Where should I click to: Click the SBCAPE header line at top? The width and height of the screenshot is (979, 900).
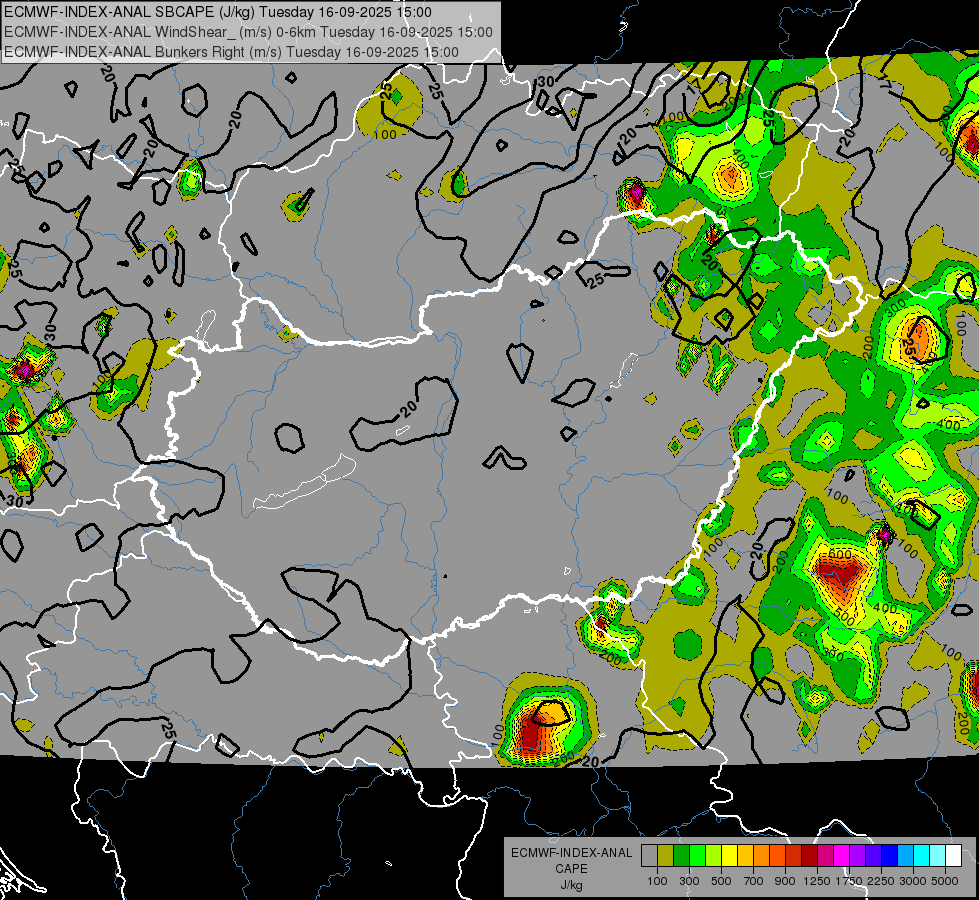[x=217, y=12]
